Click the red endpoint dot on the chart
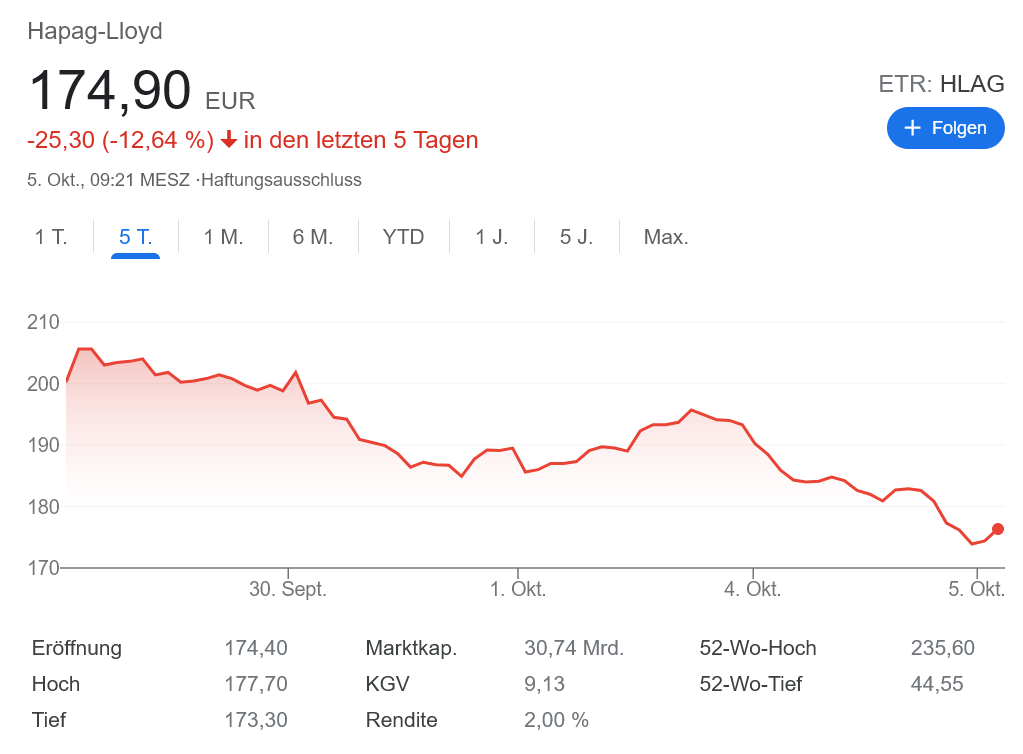This screenshot has width=1023, height=754. [996, 528]
